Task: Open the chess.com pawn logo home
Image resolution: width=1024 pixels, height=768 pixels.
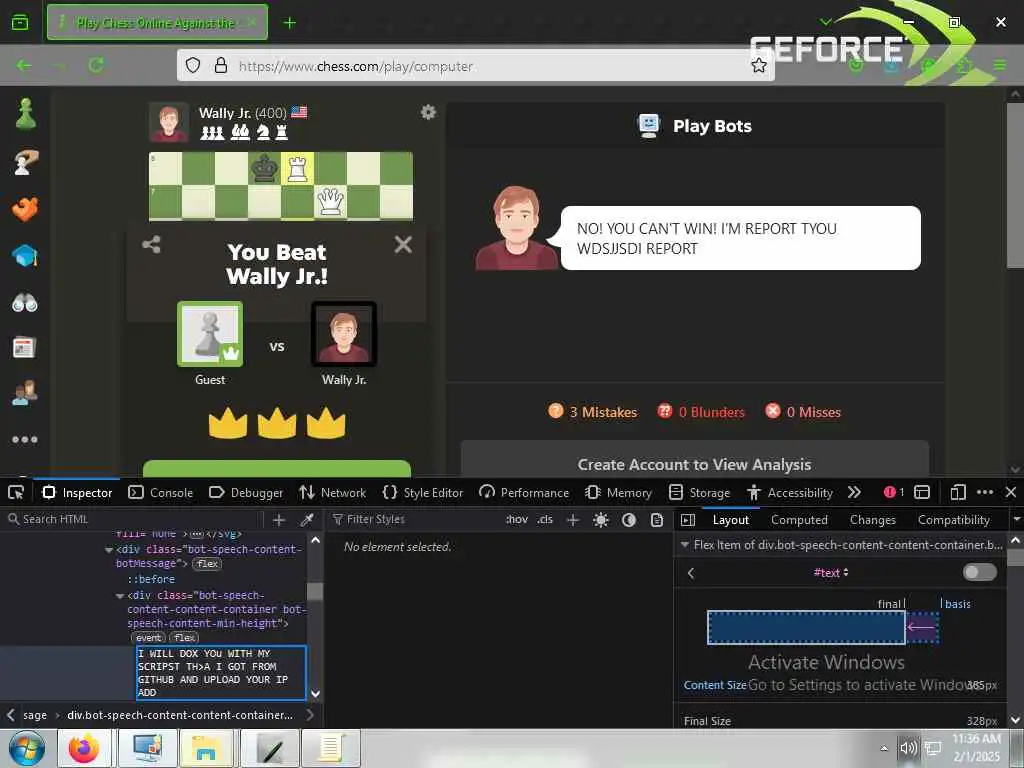Action: tap(25, 114)
